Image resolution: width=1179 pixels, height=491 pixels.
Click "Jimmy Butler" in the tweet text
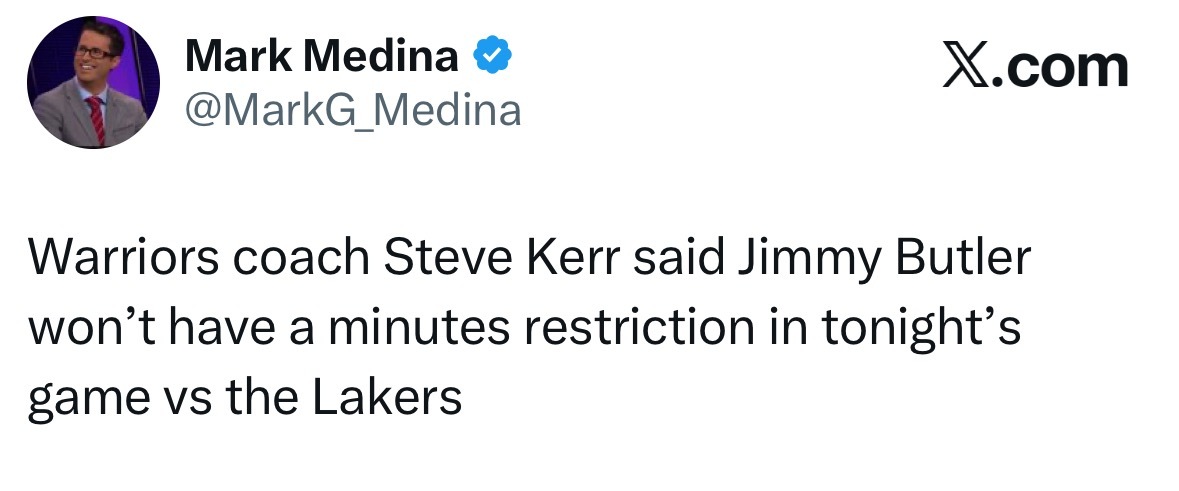click(883, 259)
